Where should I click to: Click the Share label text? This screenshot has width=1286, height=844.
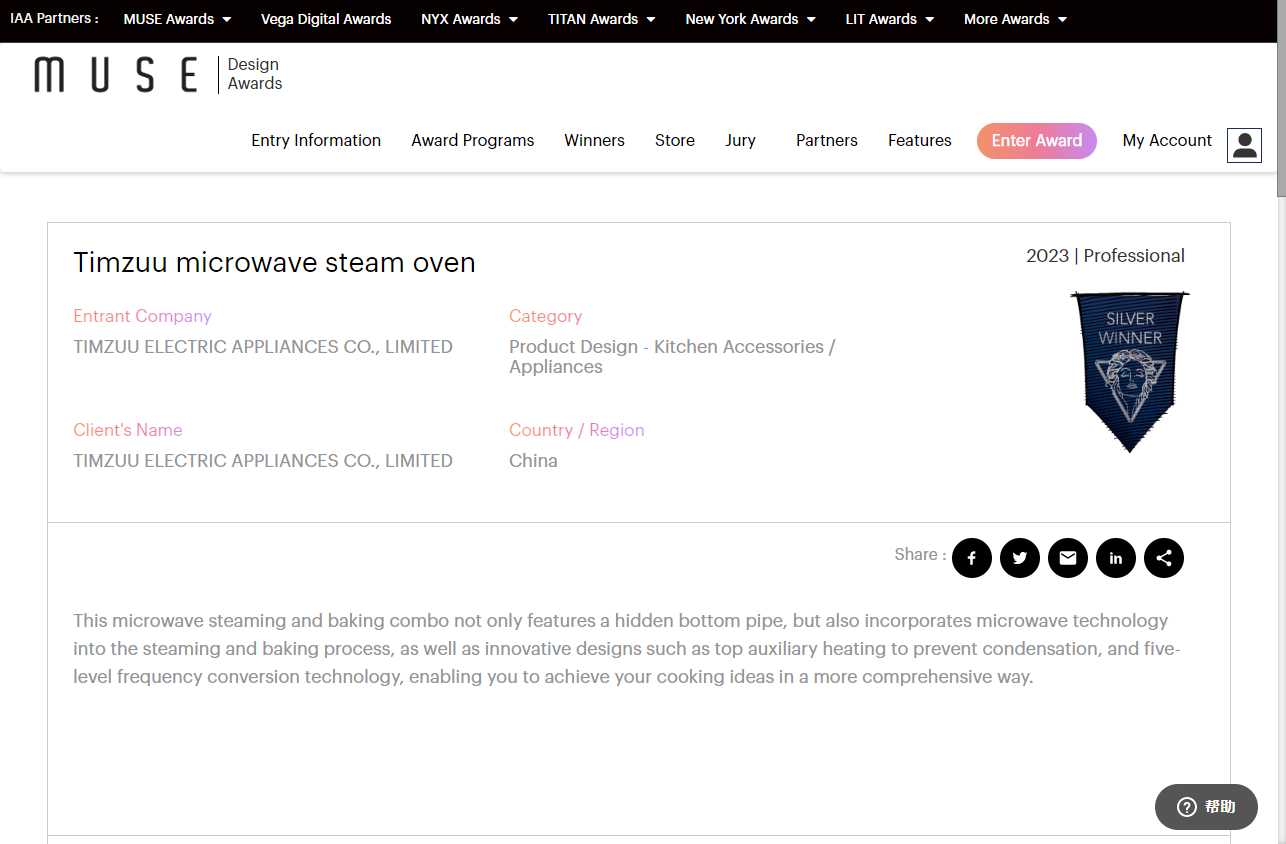pyautogui.click(x=920, y=554)
